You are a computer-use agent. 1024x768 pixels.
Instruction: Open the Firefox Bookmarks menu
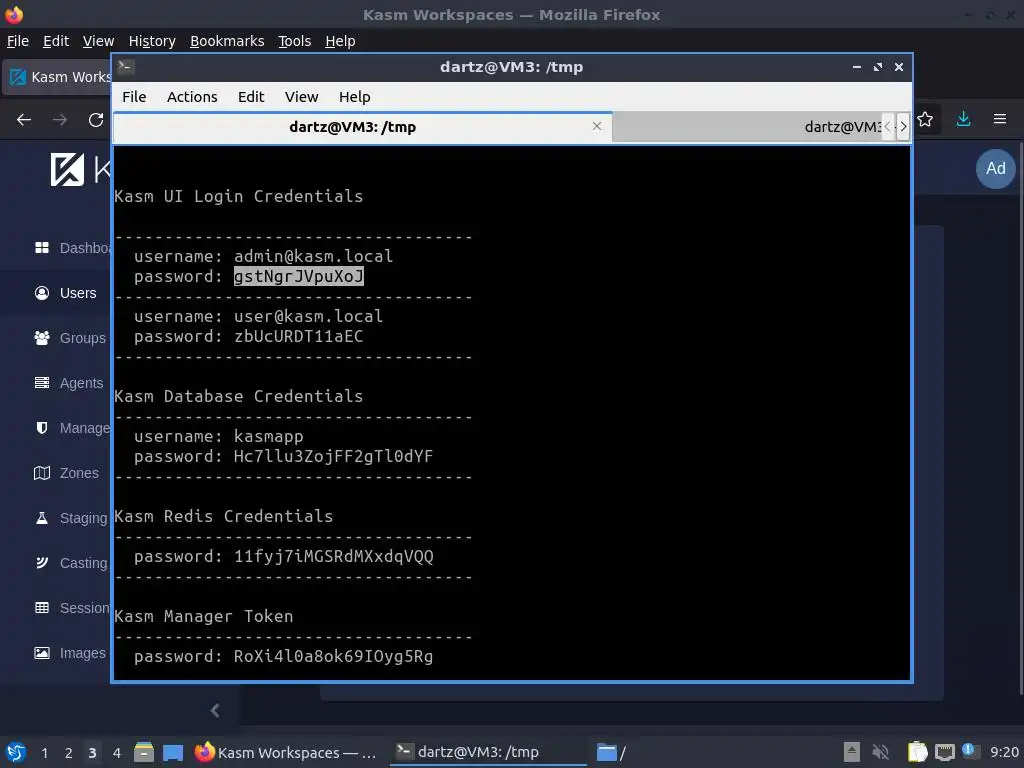point(227,41)
